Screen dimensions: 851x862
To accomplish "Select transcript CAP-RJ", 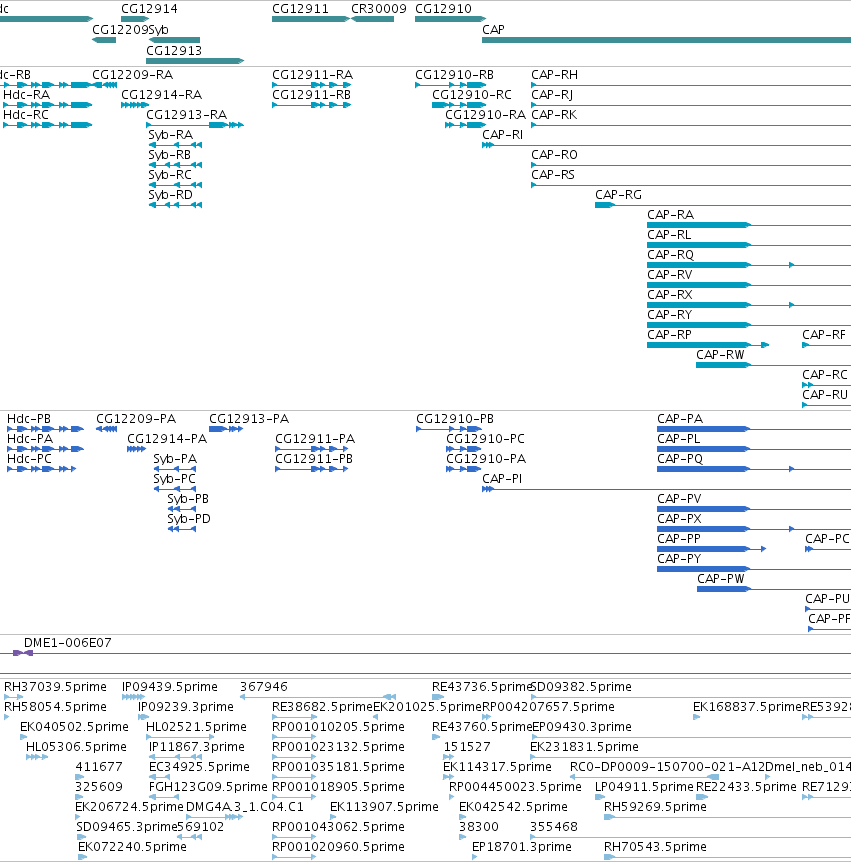I will [x=691, y=105].
